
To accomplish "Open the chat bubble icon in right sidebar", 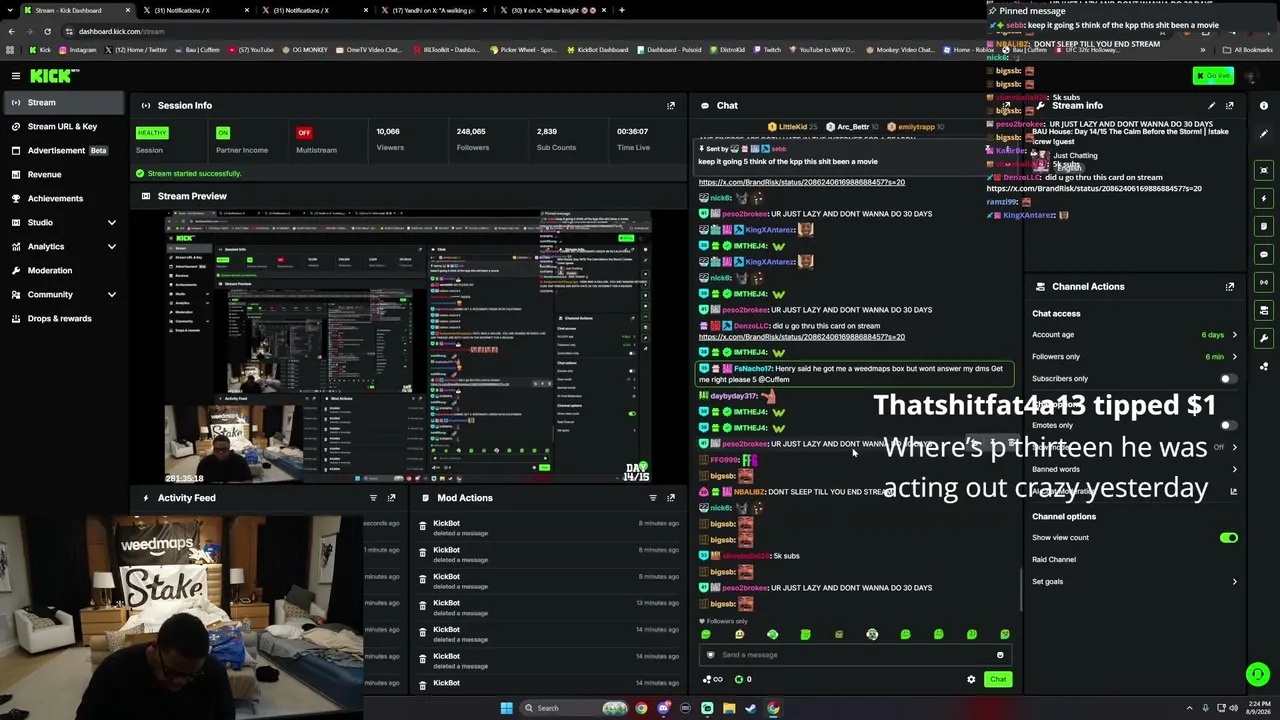I will point(1264,254).
